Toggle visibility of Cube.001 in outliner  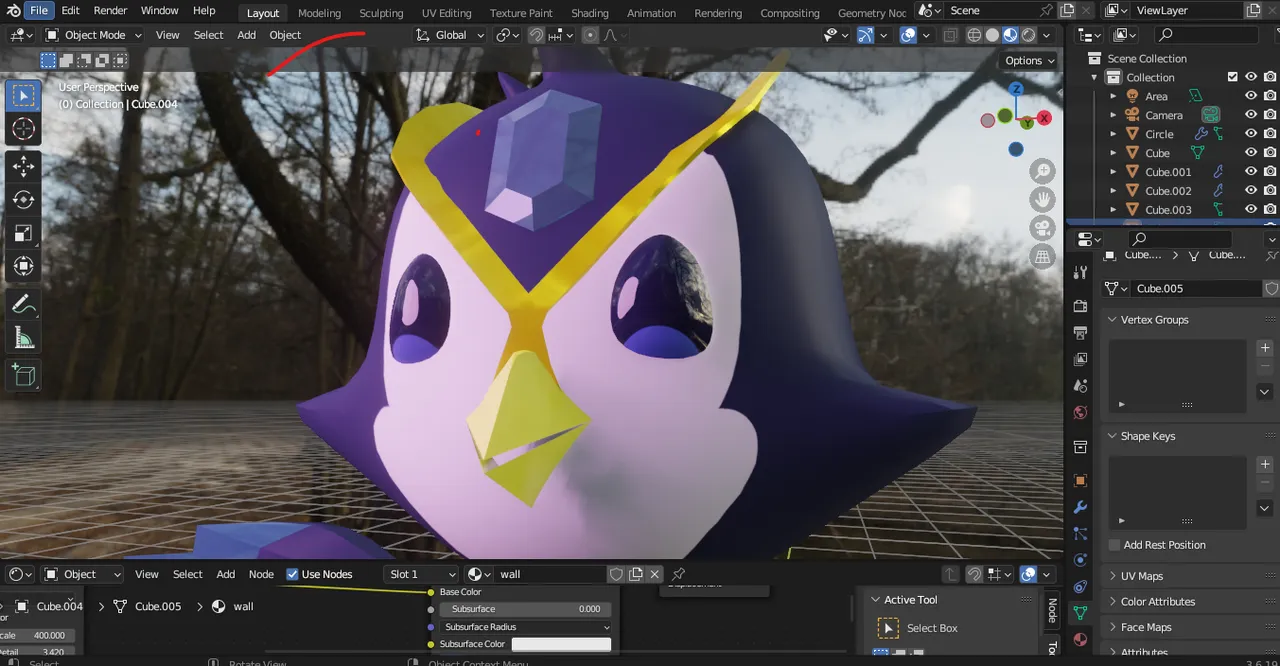(1250, 172)
